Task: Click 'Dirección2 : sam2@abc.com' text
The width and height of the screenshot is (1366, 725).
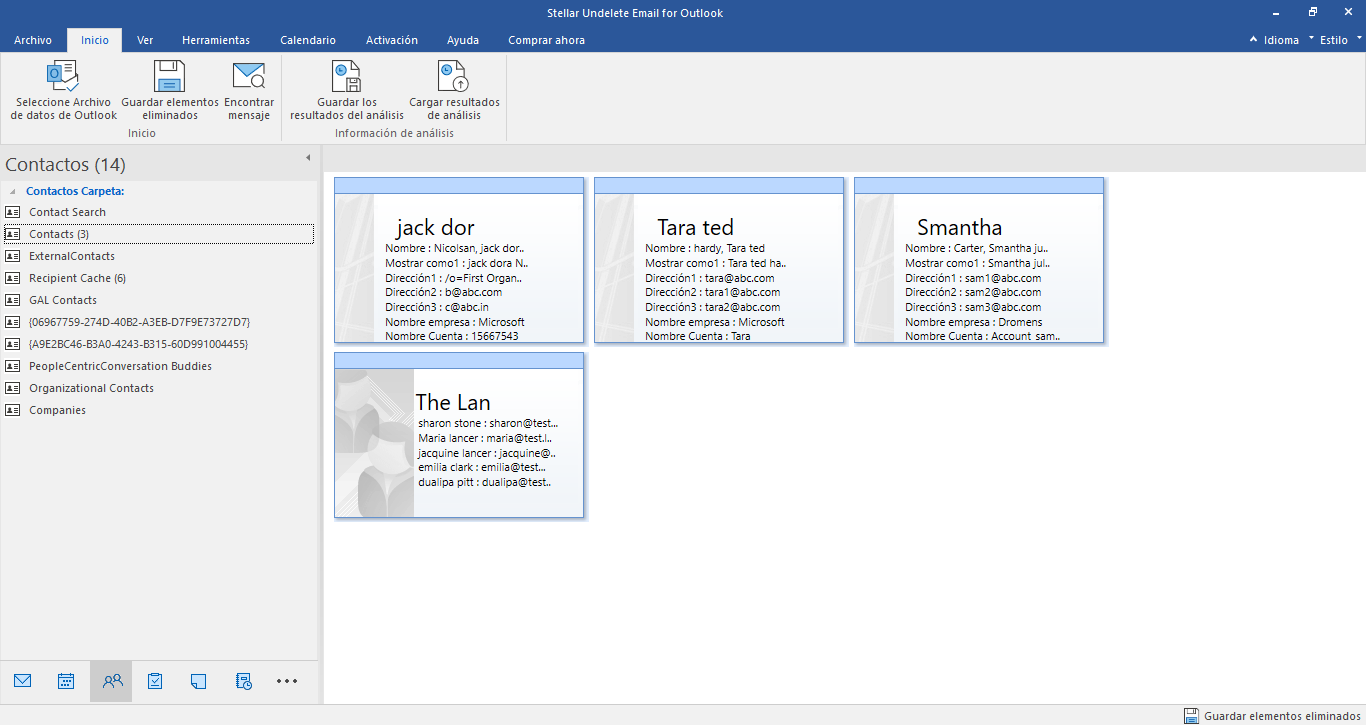Action: pyautogui.click(x=973, y=292)
